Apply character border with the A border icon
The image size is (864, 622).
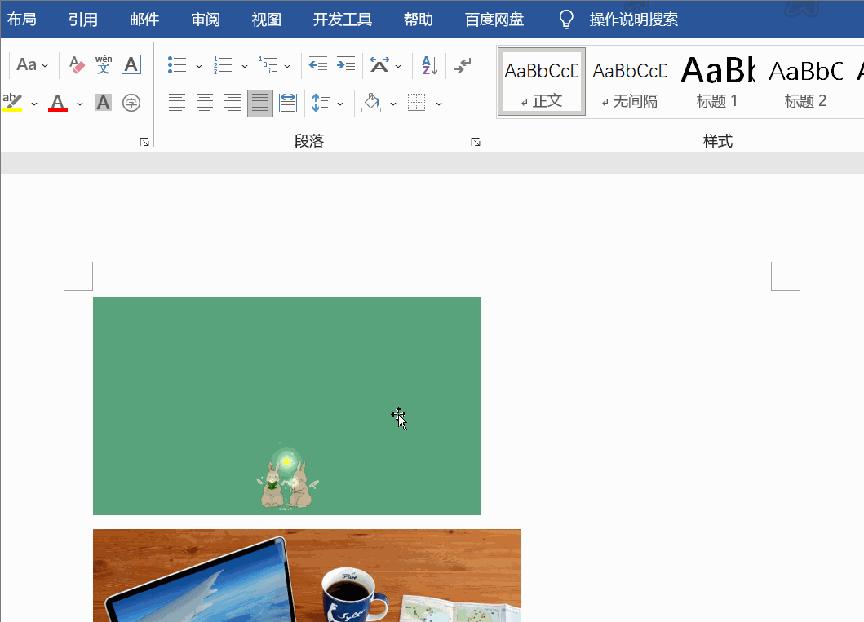(131, 67)
